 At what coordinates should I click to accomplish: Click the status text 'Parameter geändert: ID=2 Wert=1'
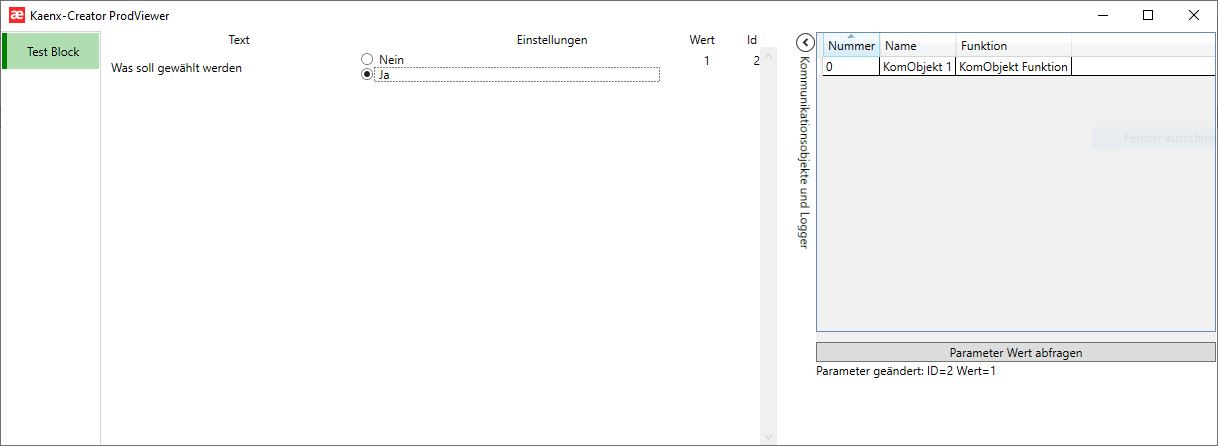pos(906,371)
